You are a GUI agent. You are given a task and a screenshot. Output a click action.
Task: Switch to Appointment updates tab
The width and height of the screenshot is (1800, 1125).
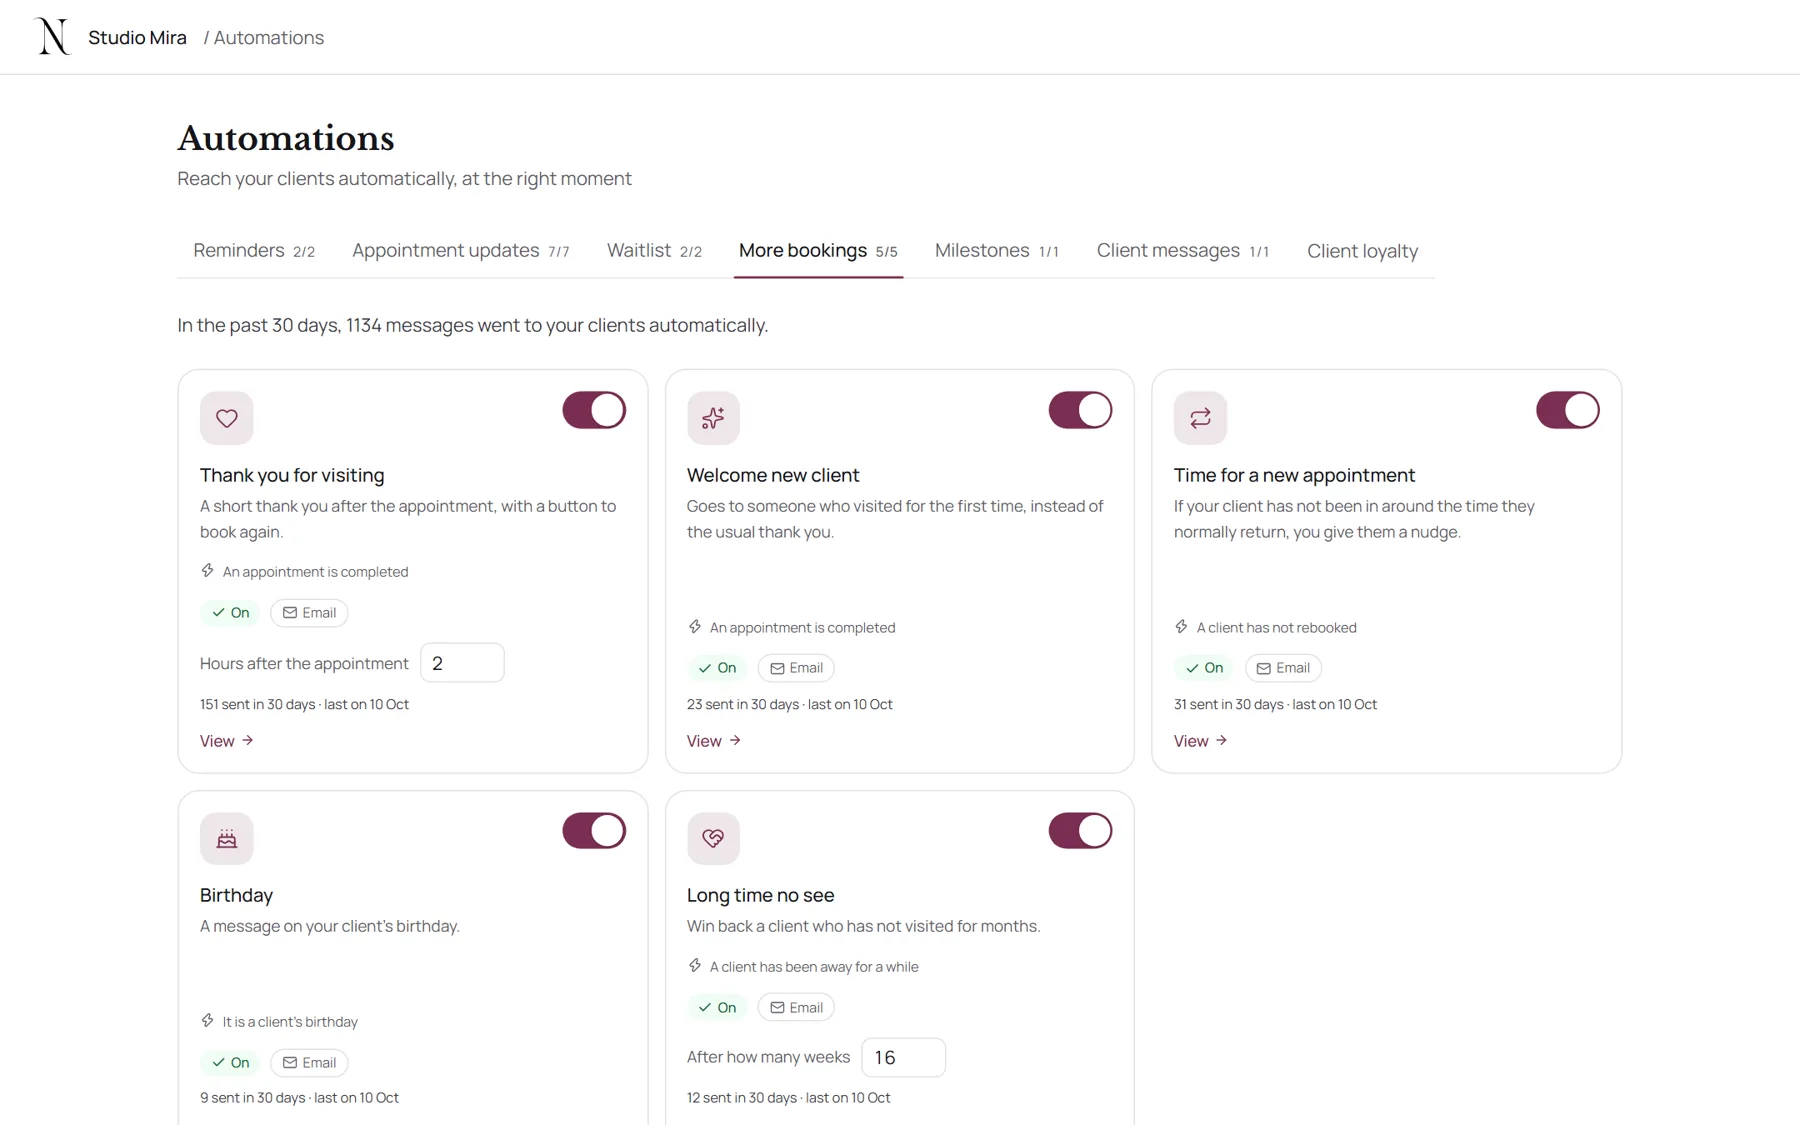[x=461, y=251]
